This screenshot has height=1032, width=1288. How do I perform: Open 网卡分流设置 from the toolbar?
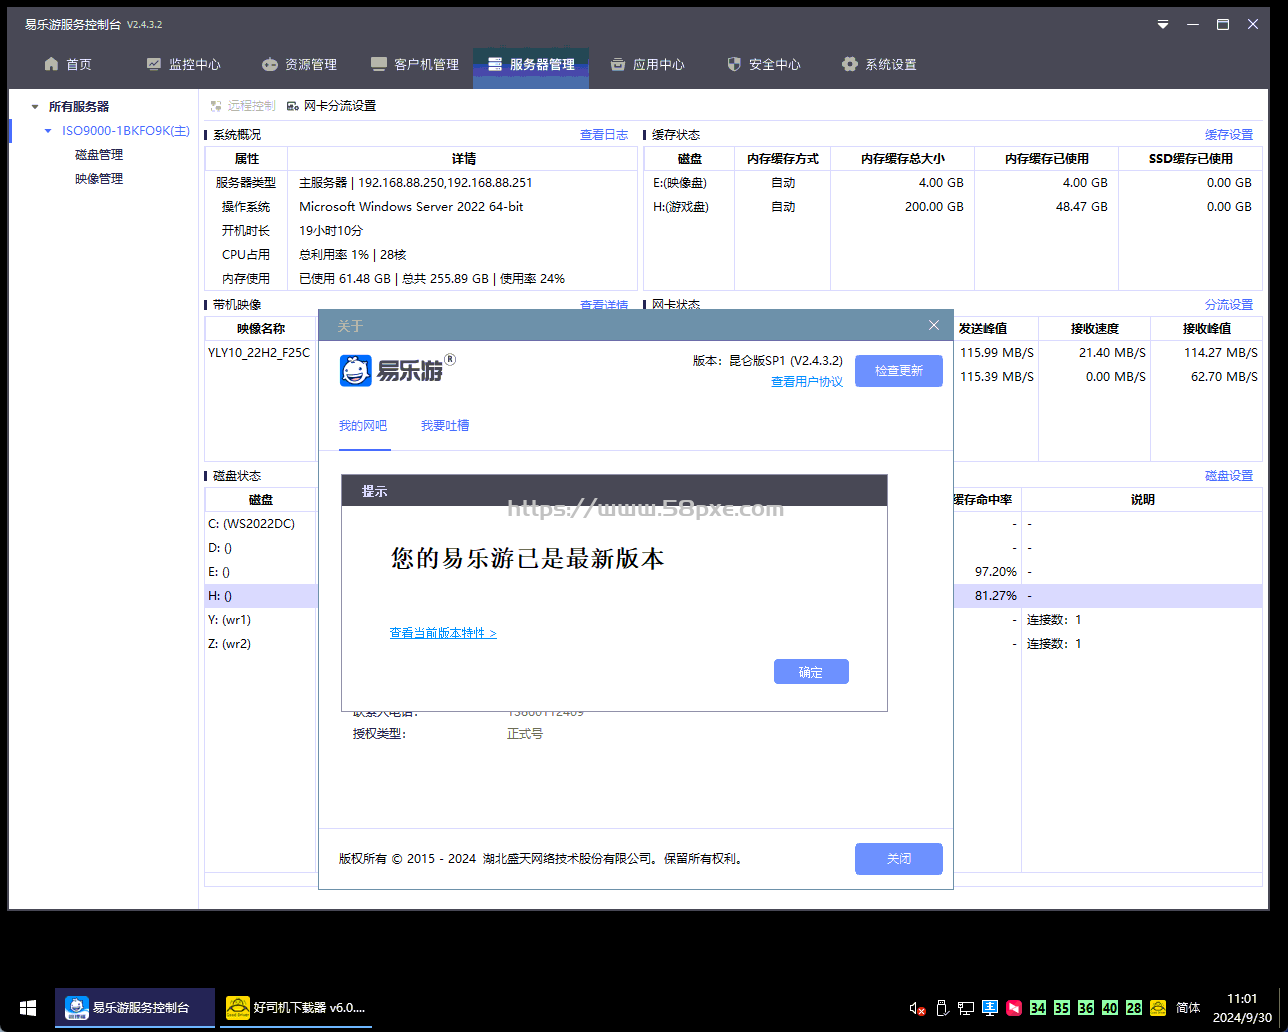pyautogui.click(x=331, y=106)
